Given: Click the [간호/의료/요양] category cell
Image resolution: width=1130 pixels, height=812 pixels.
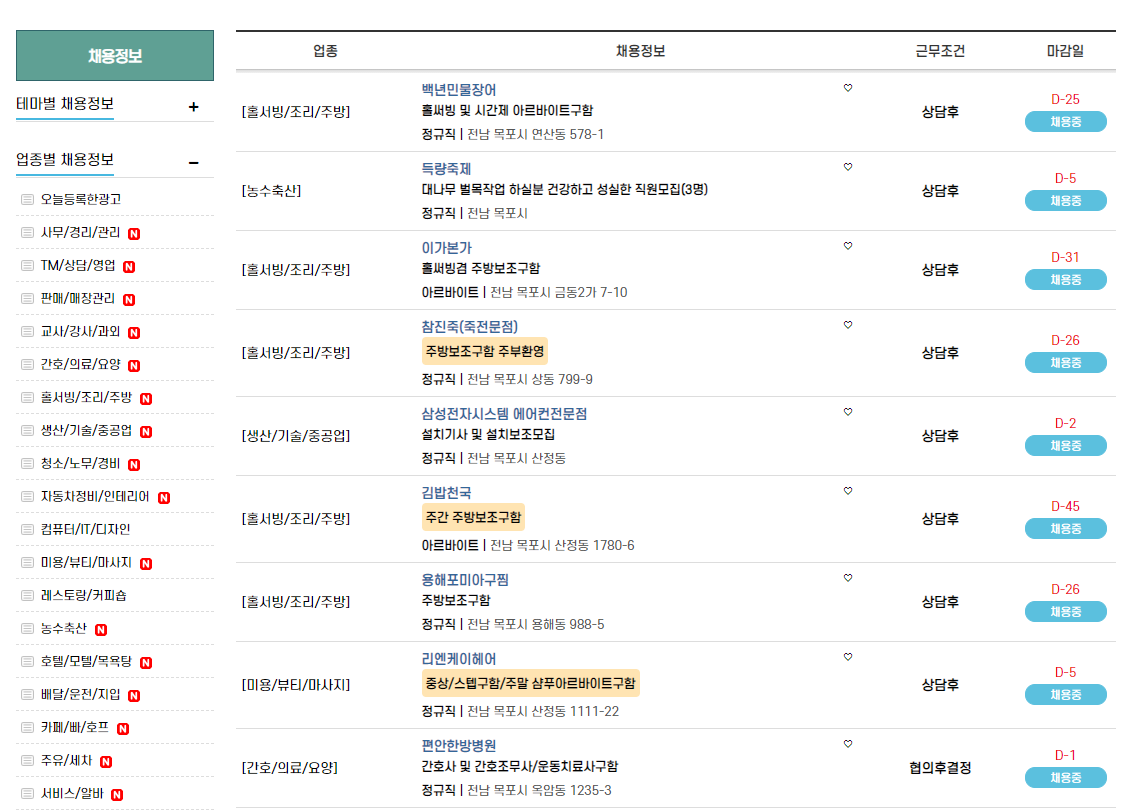Looking at the screenshot, I should pyautogui.click(x=289, y=768).
